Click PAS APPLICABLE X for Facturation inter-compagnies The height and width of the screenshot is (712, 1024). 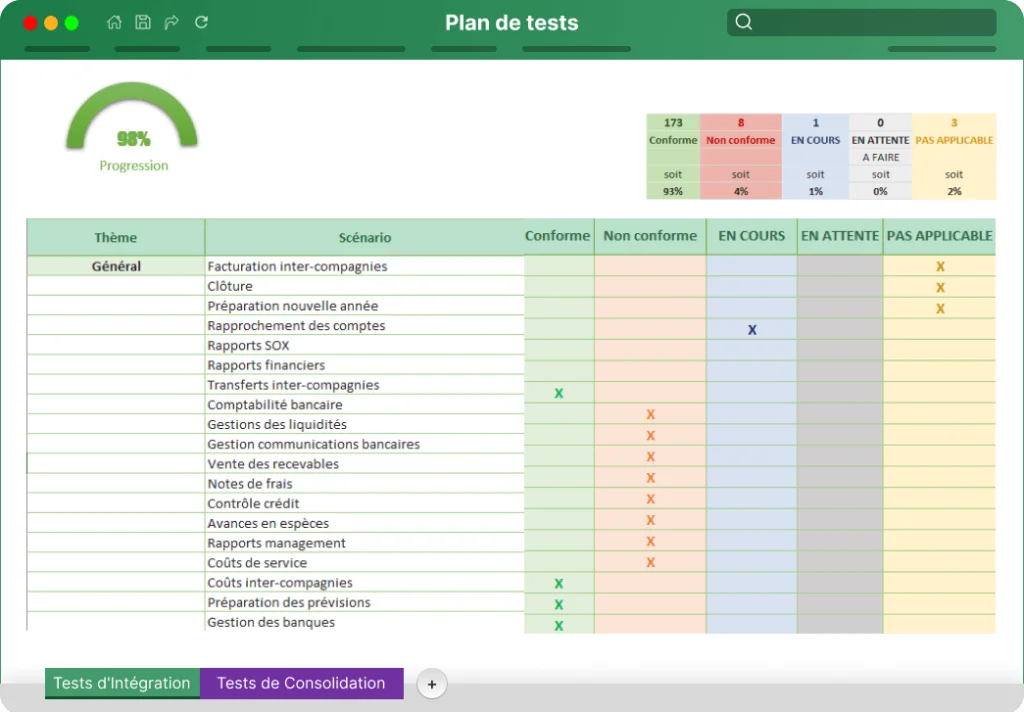[x=940, y=267]
